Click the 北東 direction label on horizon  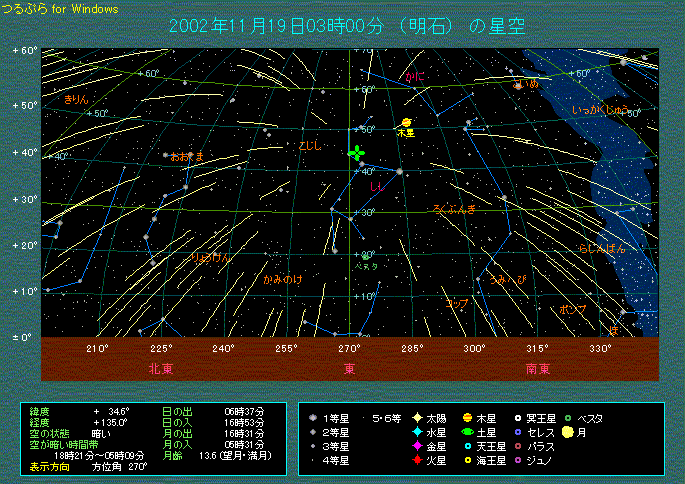[162, 368]
